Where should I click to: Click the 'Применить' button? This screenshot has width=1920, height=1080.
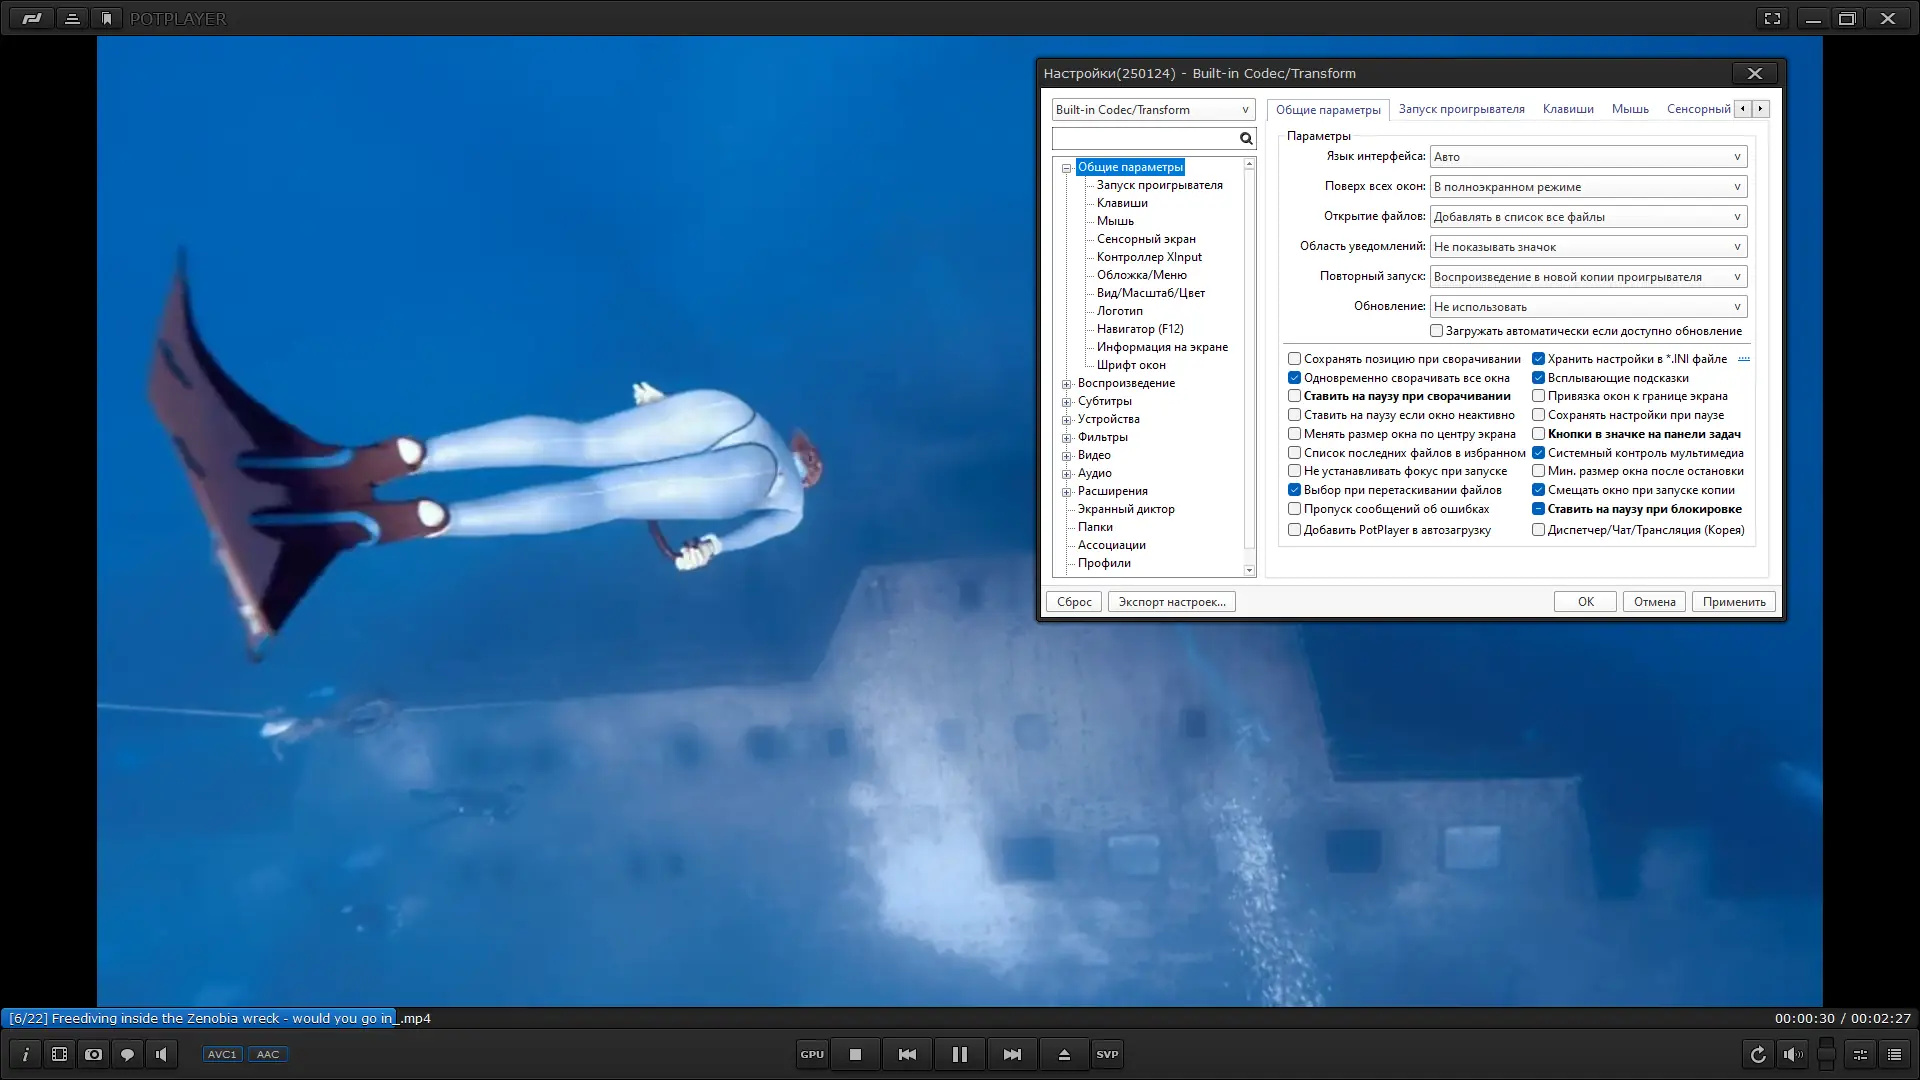1733,602
